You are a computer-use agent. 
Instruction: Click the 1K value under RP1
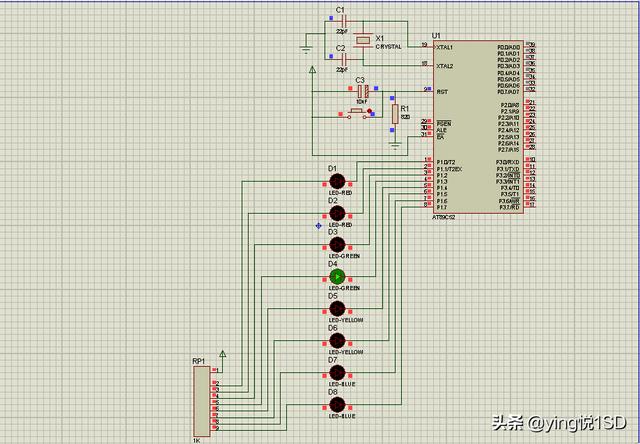196,440
